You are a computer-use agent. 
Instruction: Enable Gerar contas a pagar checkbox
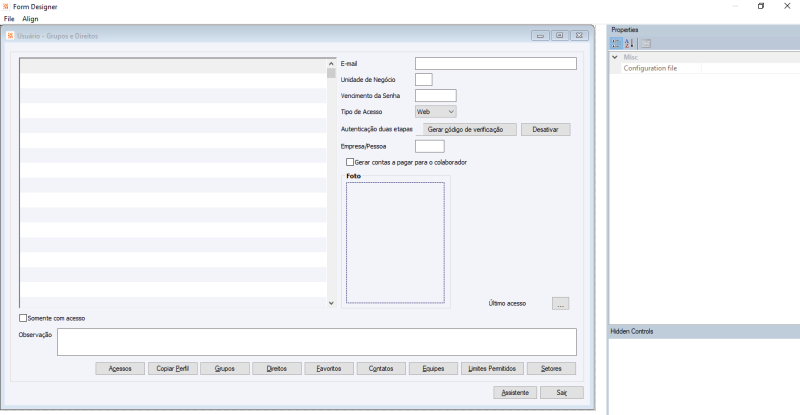point(350,162)
